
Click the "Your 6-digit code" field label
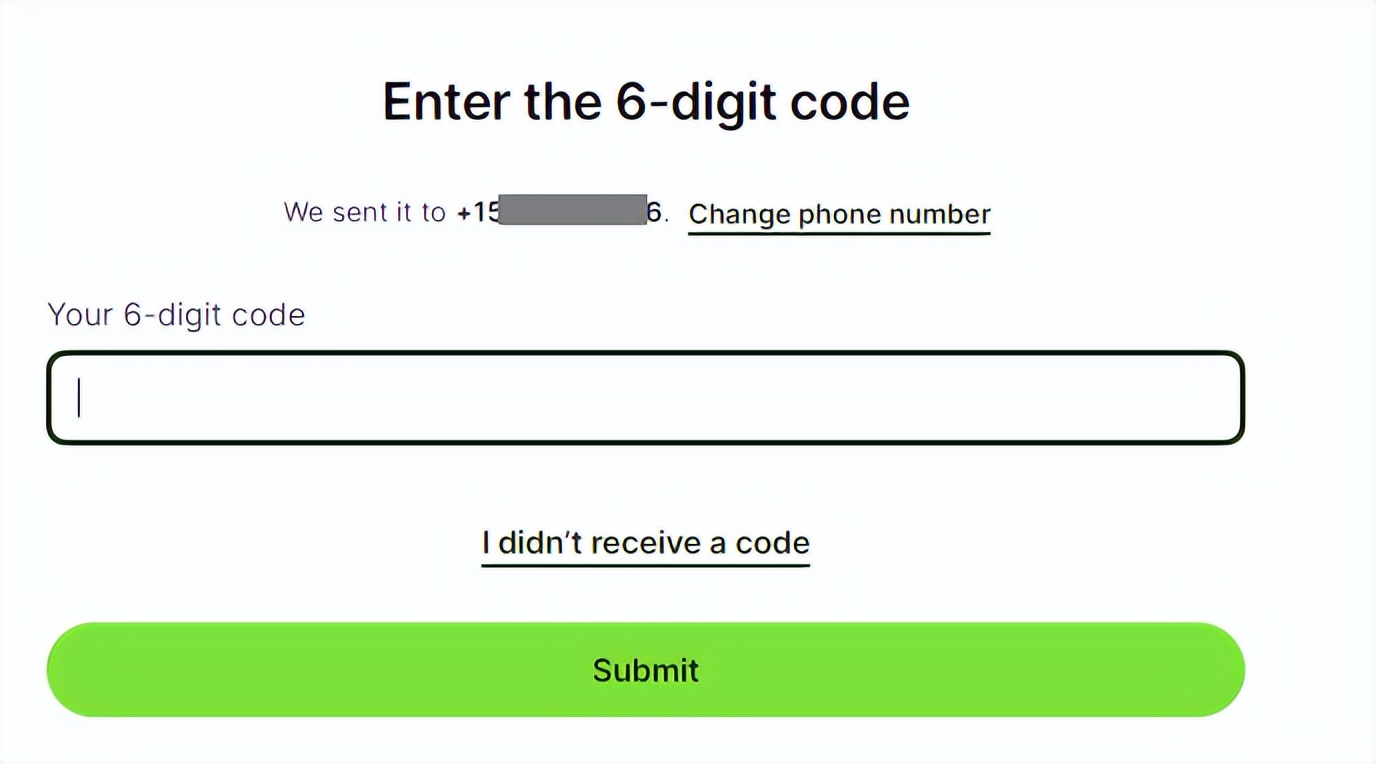tap(176, 315)
